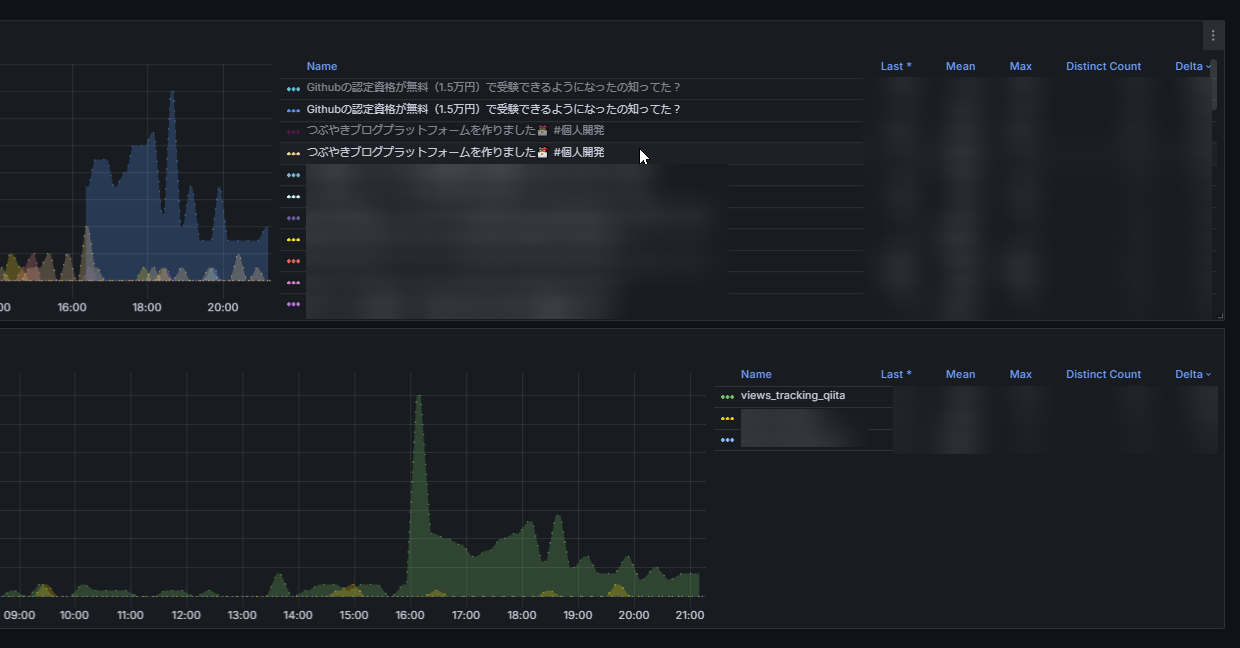1240x648 pixels.
Task: Click the green series marker for views_tracking_qiita
Action: [x=727, y=397]
